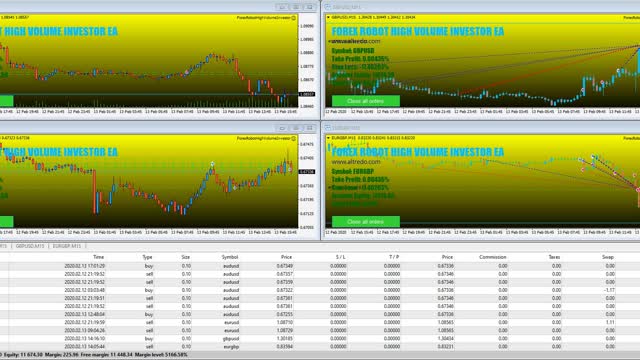The width and height of the screenshot is (640, 360).
Task: Close the top-left chart window
Action: tap(310, 7)
